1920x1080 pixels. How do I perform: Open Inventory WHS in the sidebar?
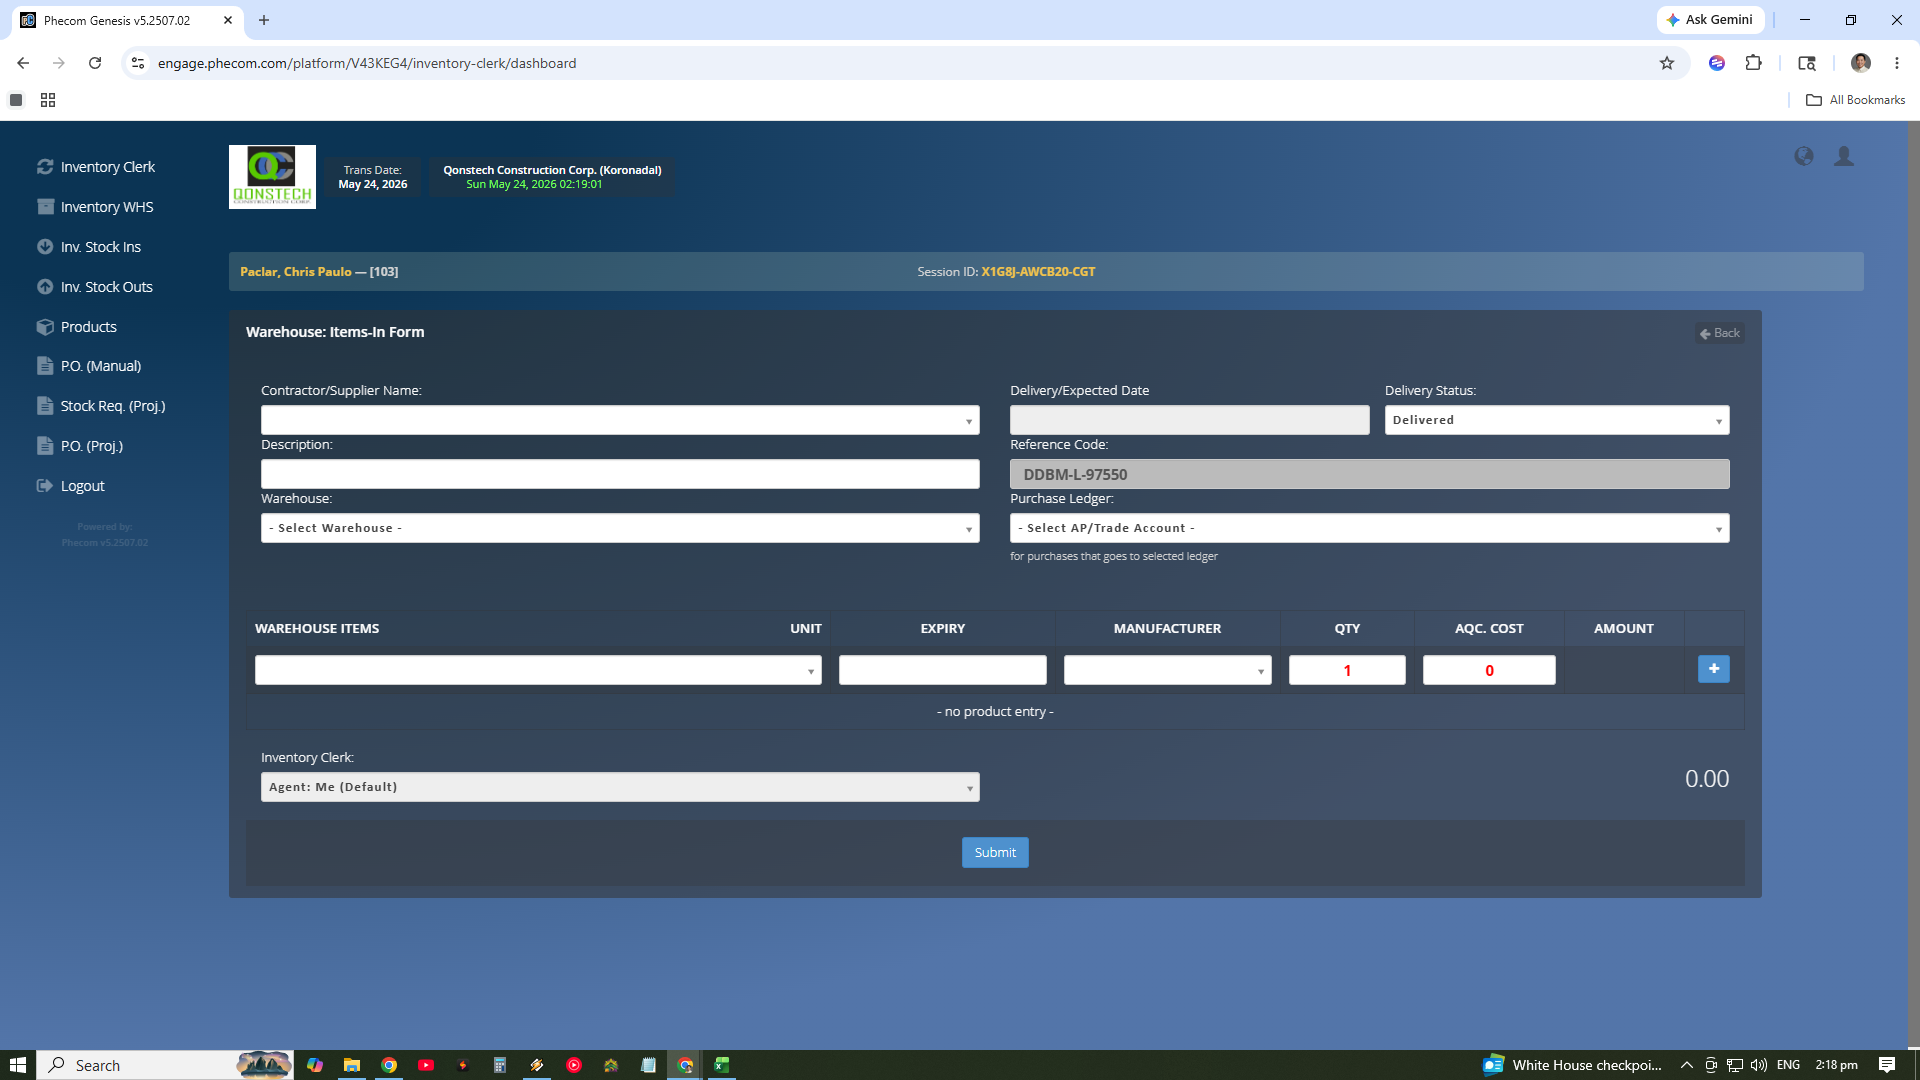(x=95, y=207)
